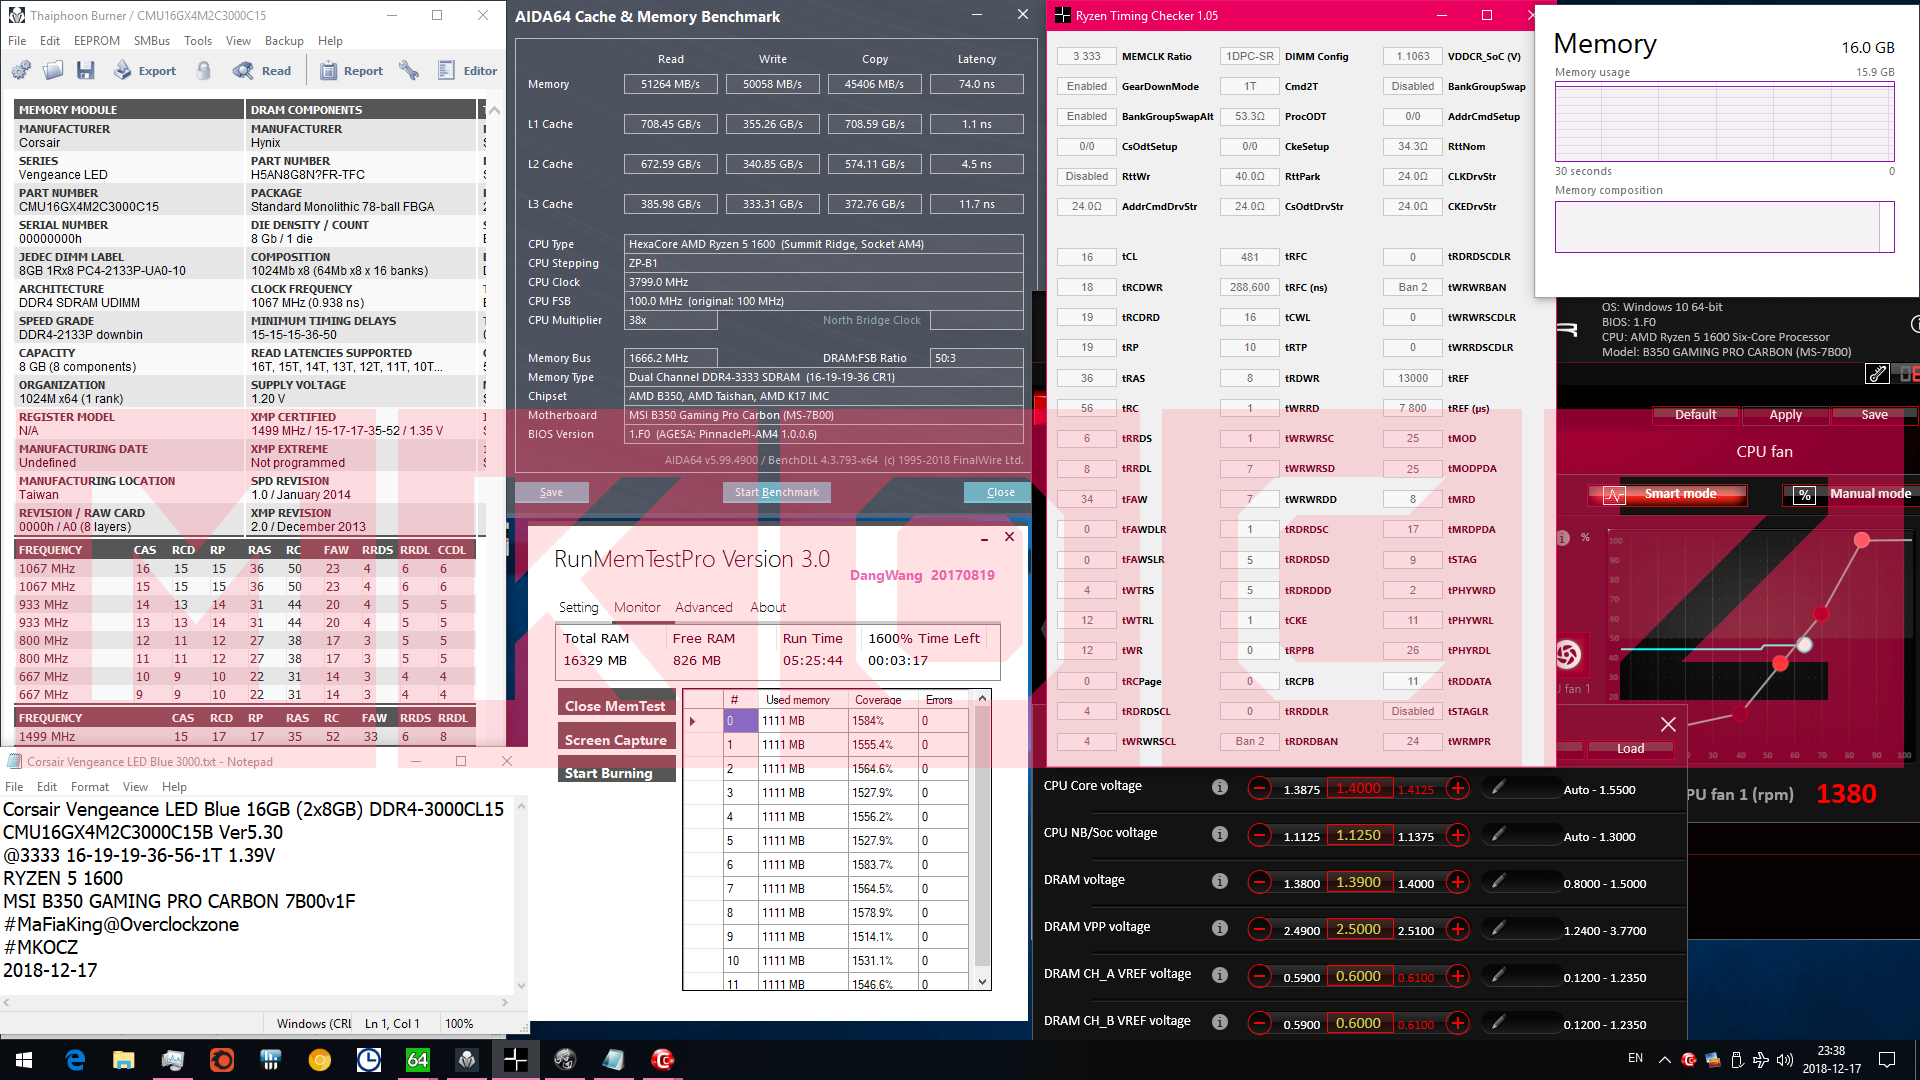Image resolution: width=1920 pixels, height=1080 pixels.
Task: Select fan curve point near 35%
Action: (1780, 663)
